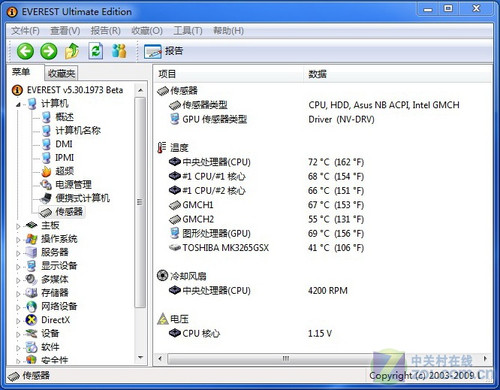
Task: Click the 电源管理 icon
Action: point(46,185)
